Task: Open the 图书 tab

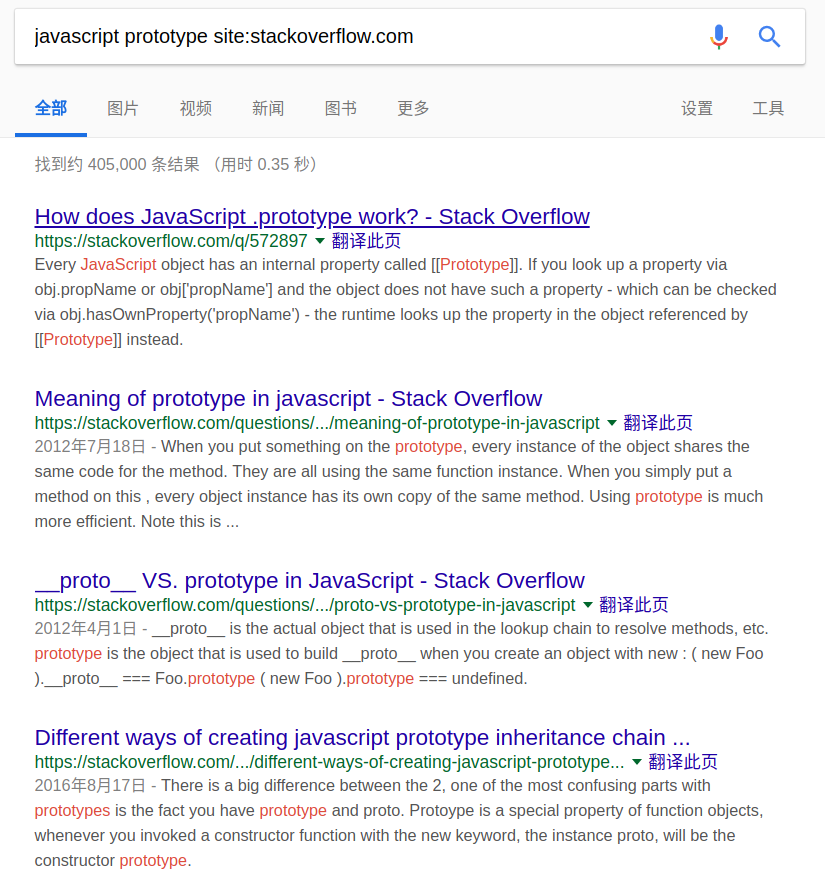Action: [340, 108]
